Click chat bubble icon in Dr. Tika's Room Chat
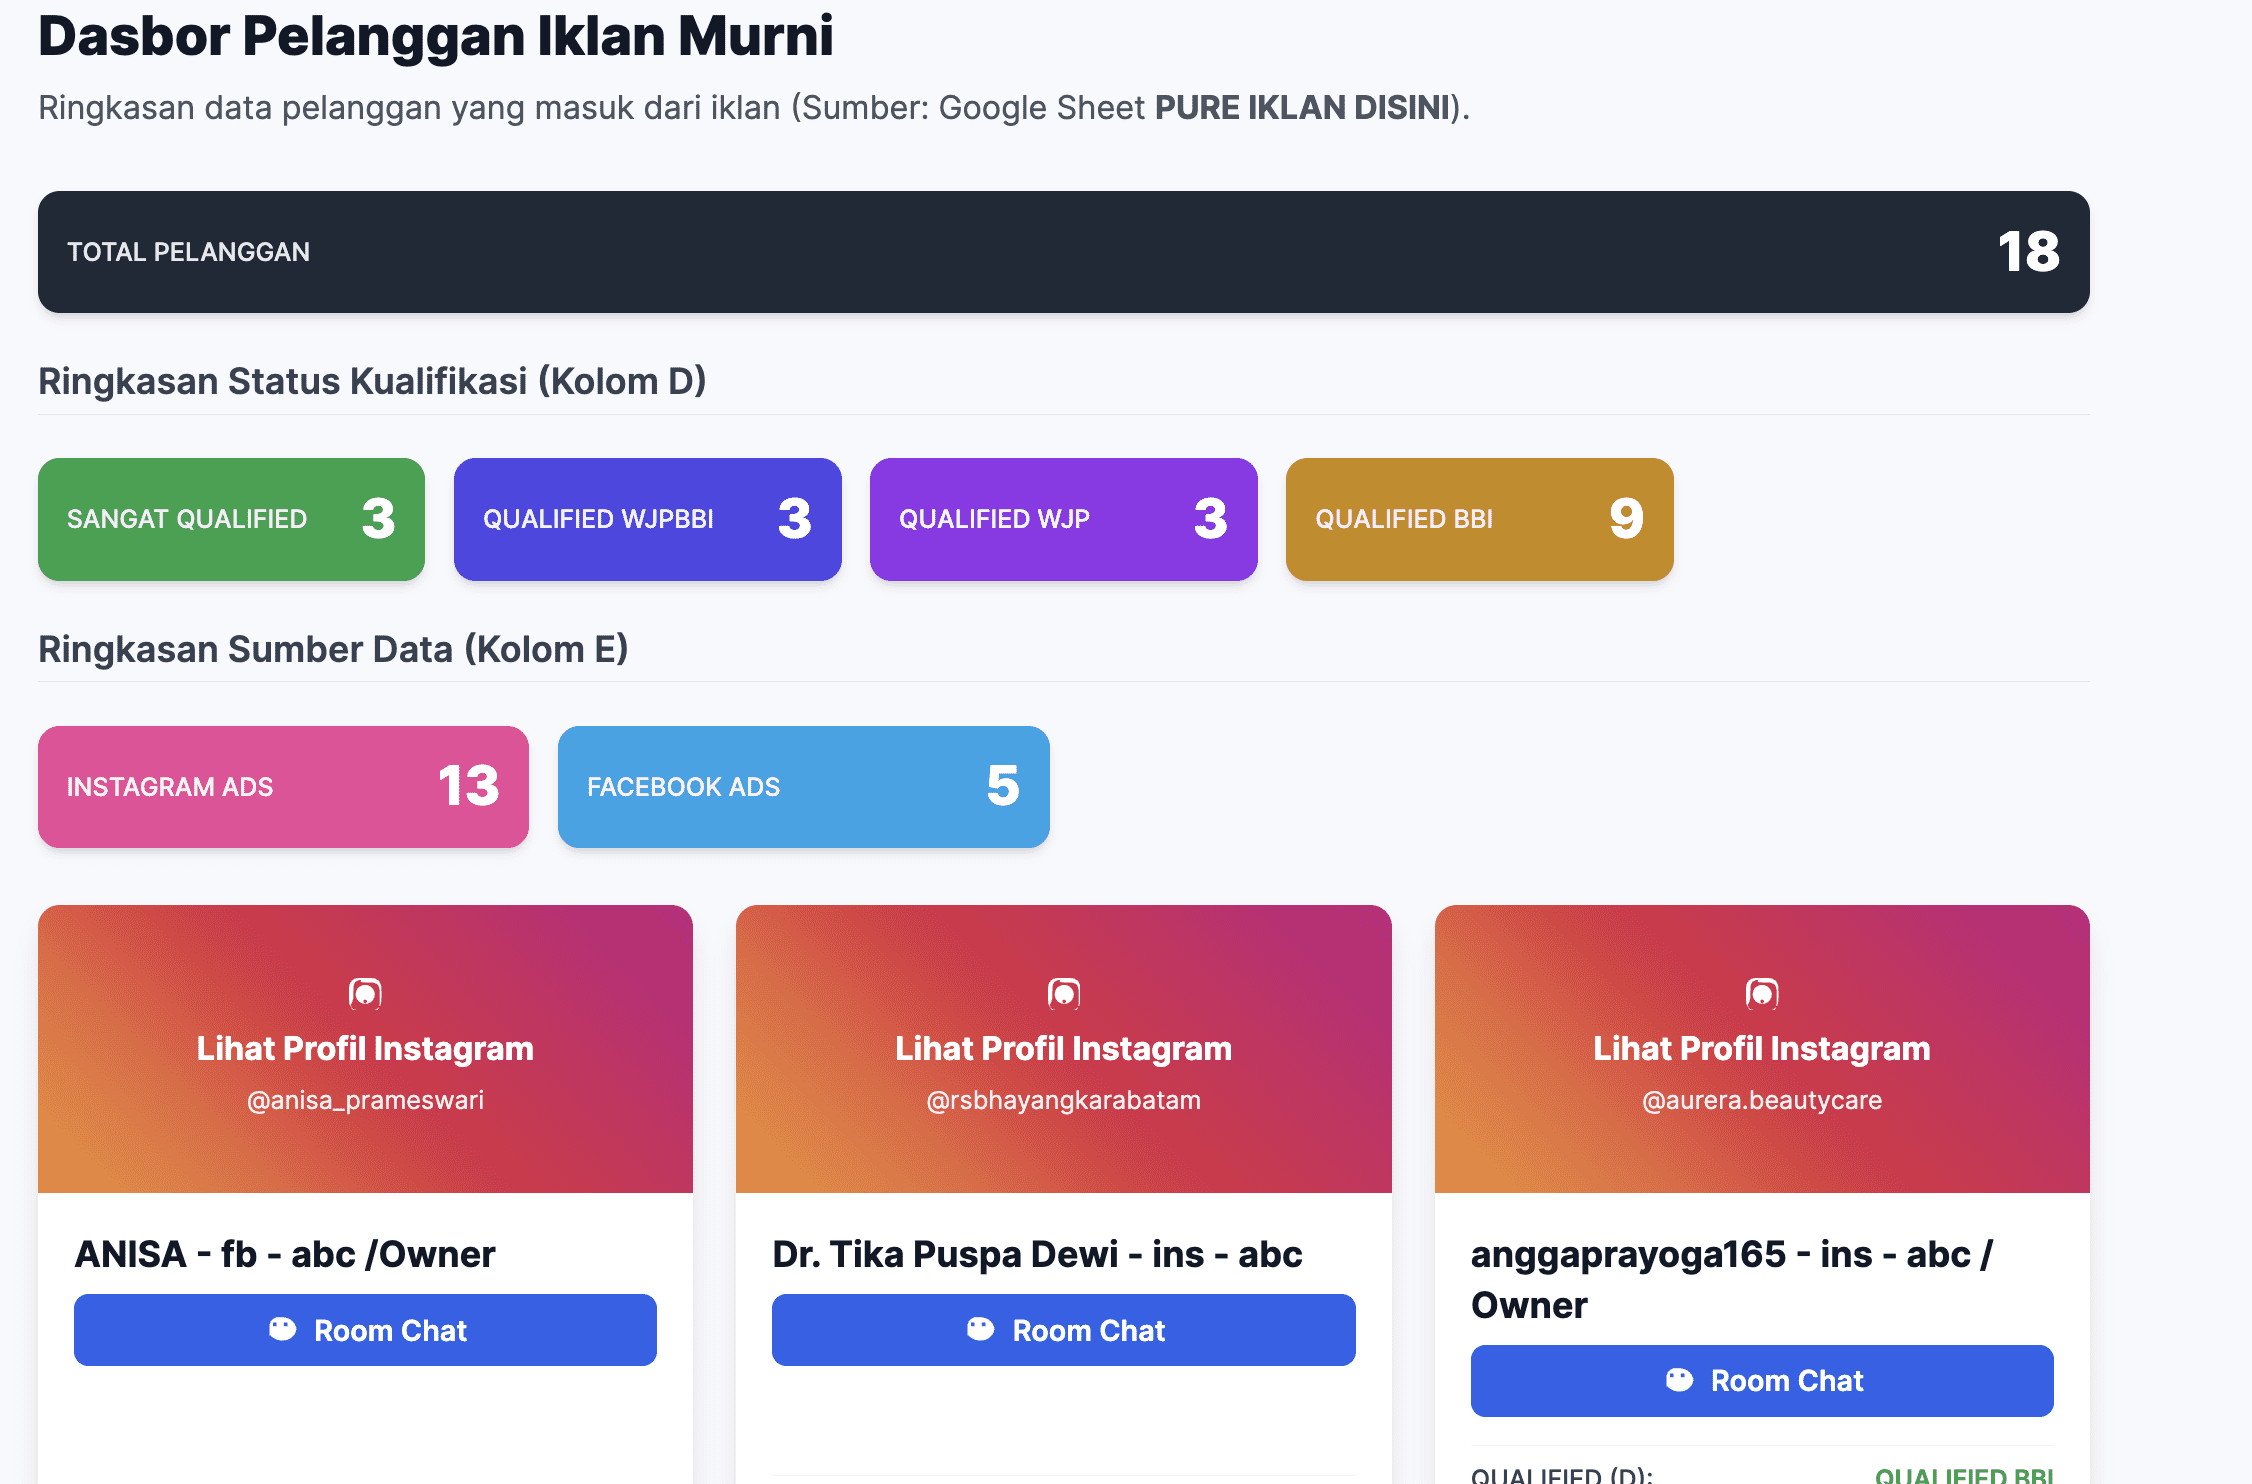The width and height of the screenshot is (2252, 1484). coord(981,1329)
